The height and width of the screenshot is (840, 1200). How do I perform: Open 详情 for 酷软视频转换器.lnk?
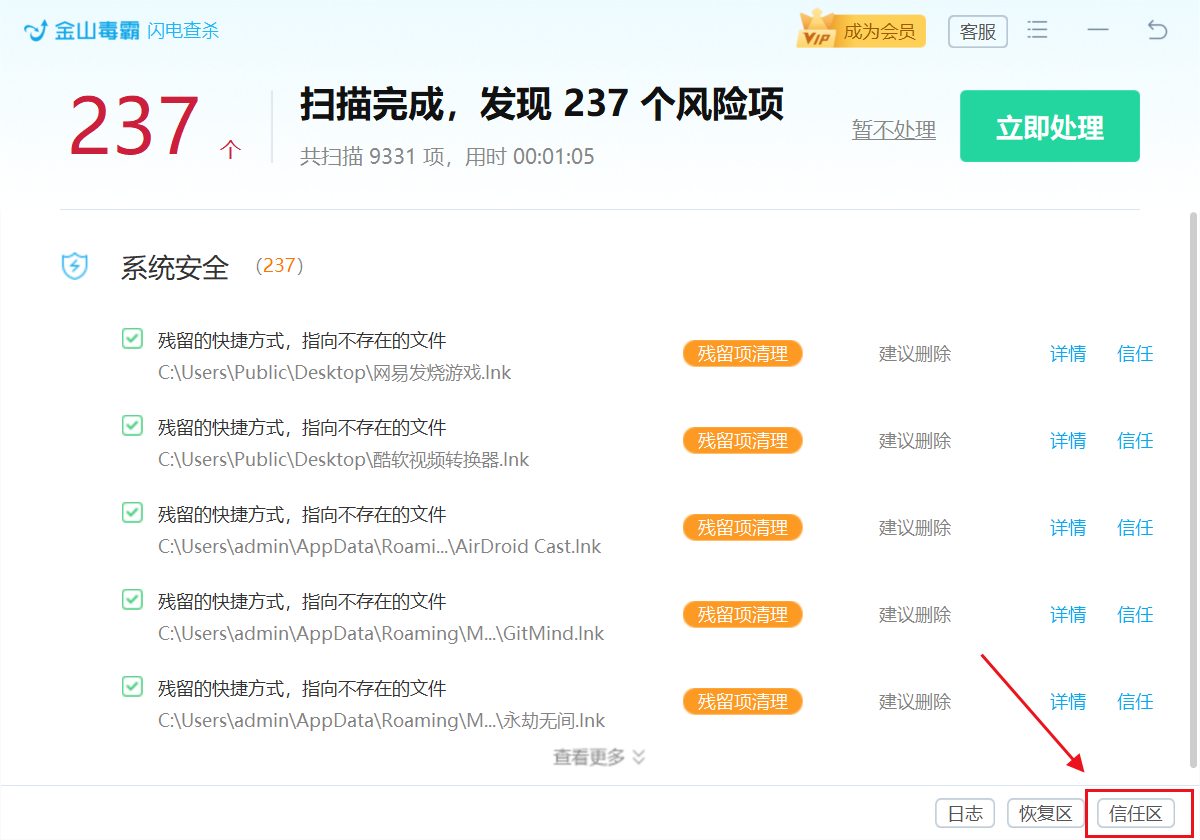point(1068,441)
